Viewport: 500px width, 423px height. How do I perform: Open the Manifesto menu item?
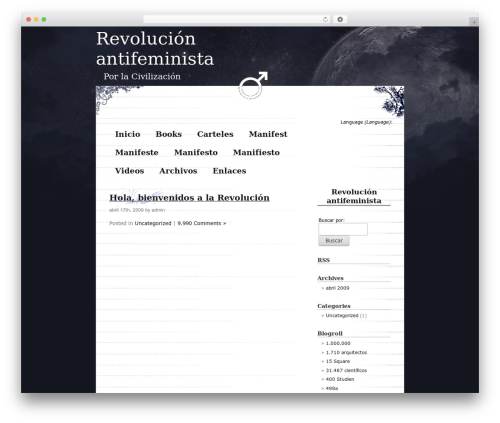196,152
